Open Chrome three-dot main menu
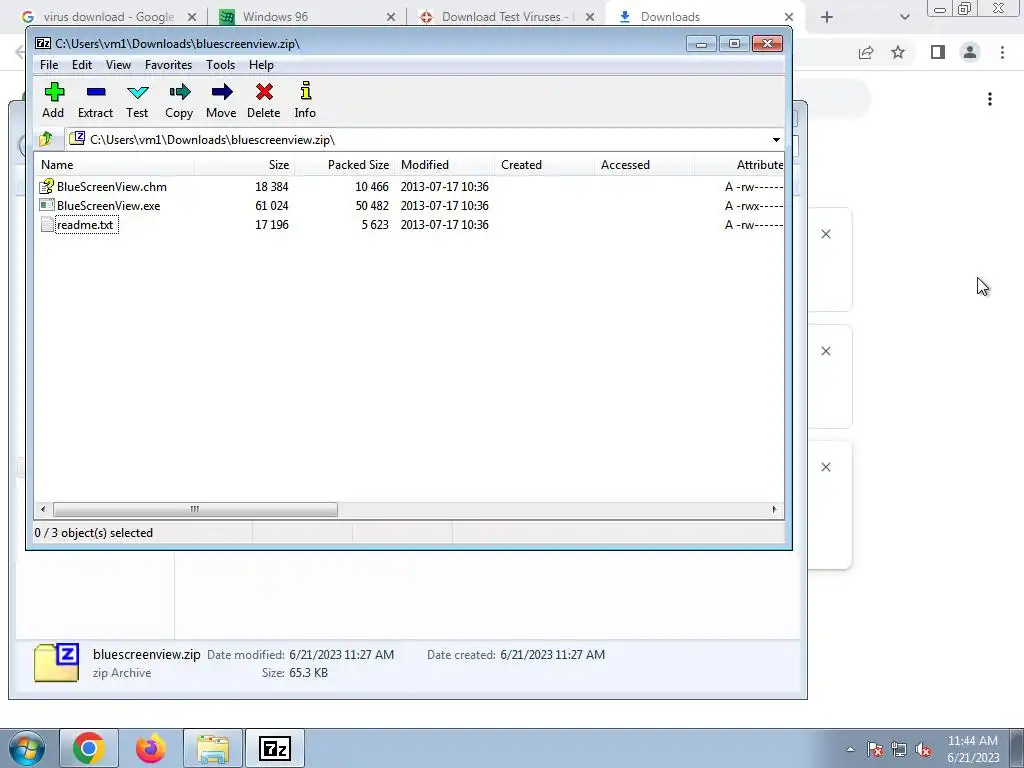 pyautogui.click(x=1002, y=52)
